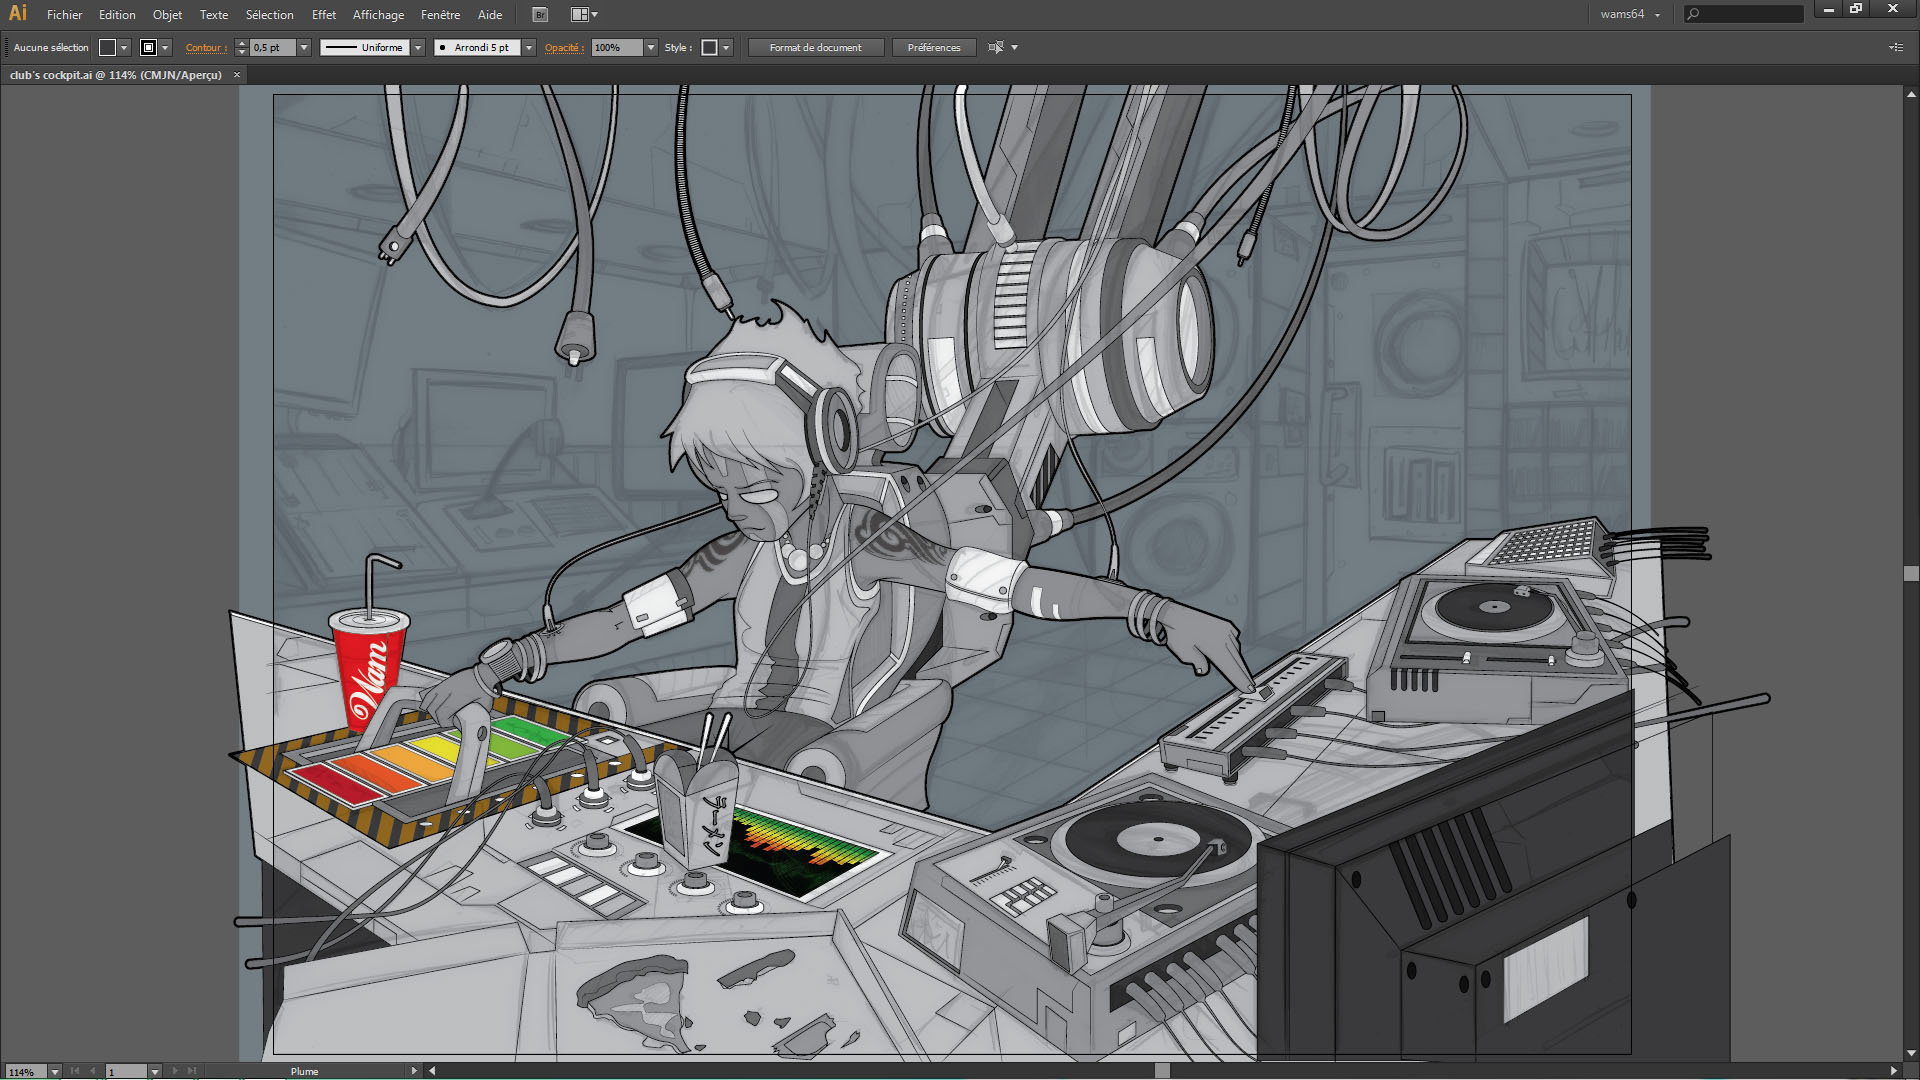1920x1080 pixels.
Task: Click the selection alignment icon beside Préférences
Action: coord(995,48)
